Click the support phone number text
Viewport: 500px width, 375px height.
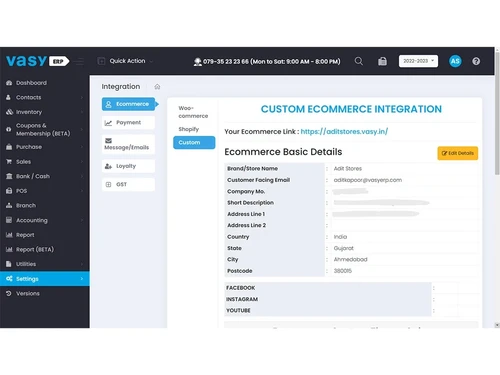tap(272, 61)
